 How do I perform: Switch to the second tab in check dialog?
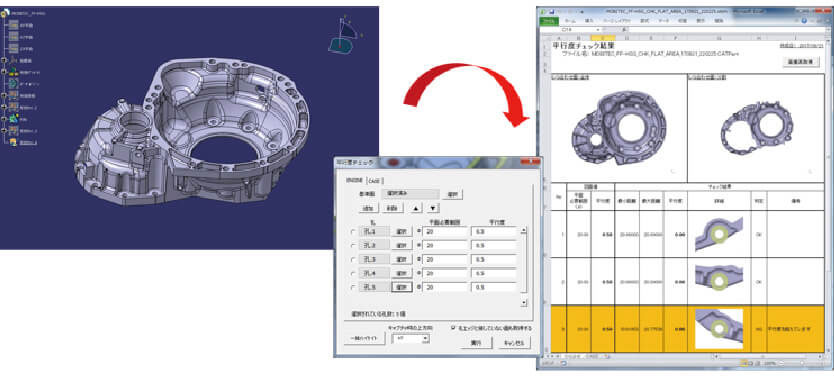376,180
